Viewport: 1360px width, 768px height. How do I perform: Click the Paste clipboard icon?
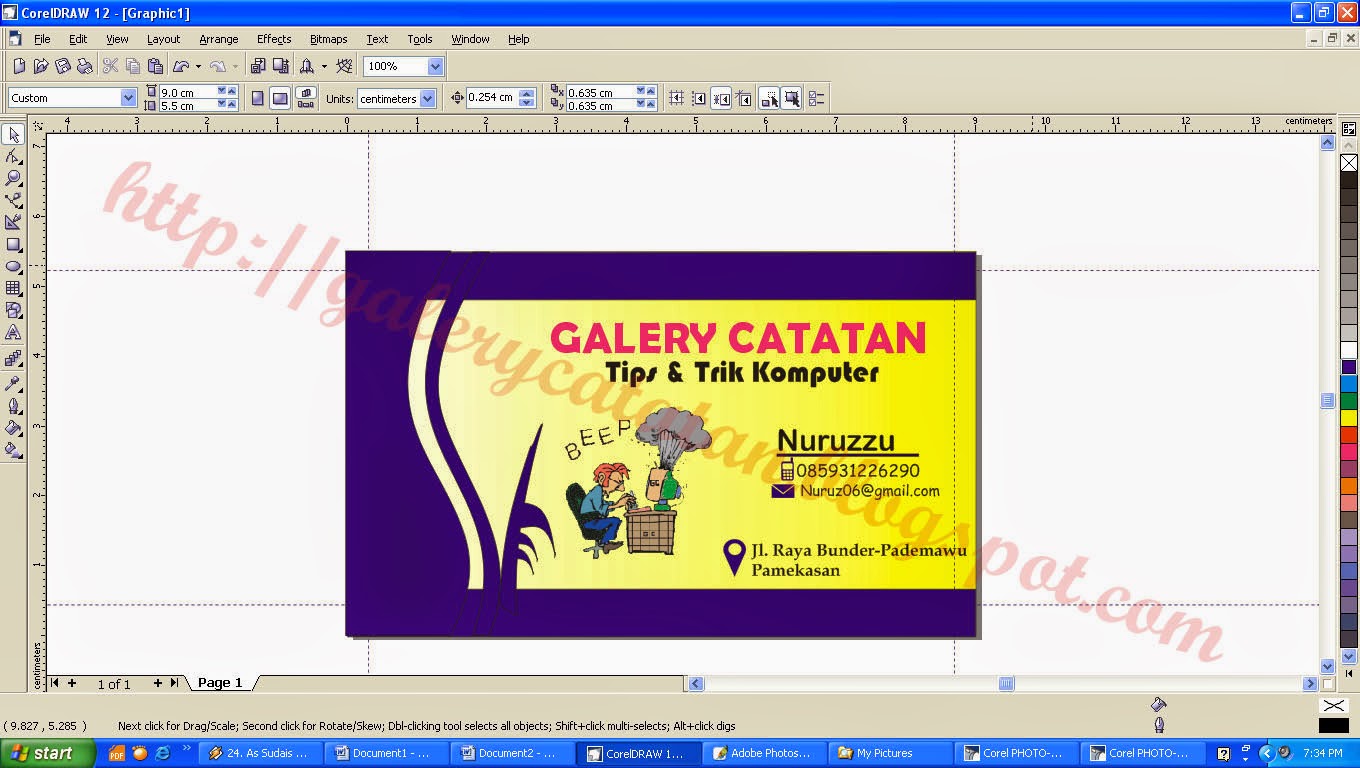pyautogui.click(x=155, y=66)
